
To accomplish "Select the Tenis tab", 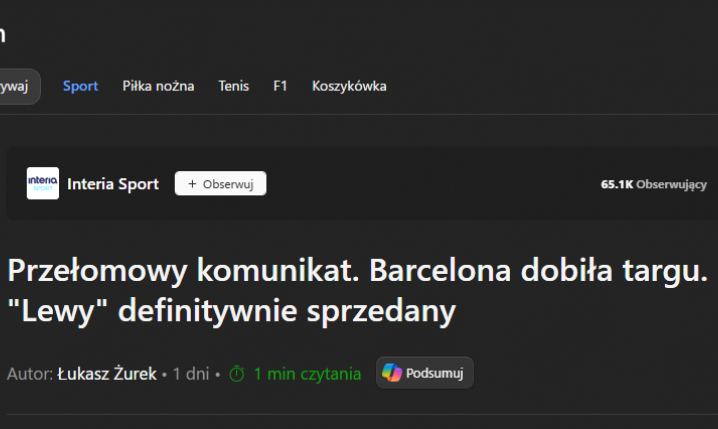I will [234, 86].
